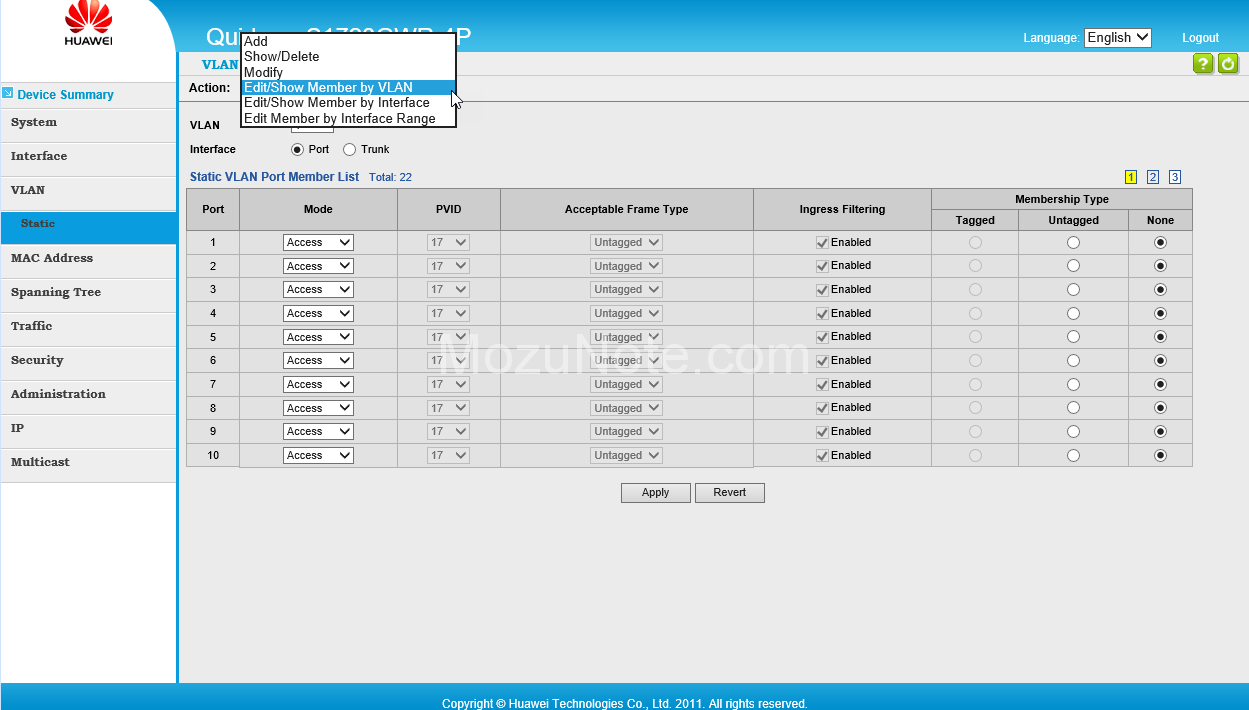Image resolution: width=1249 pixels, height=710 pixels.
Task: Open the Mode dropdown for port 2
Action: (318, 266)
